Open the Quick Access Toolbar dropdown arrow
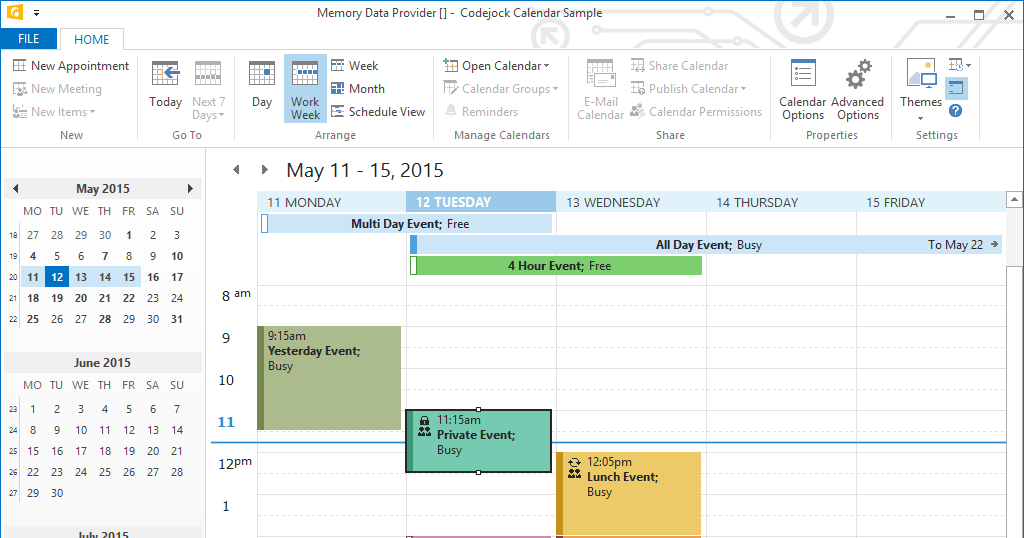 [x=36, y=14]
